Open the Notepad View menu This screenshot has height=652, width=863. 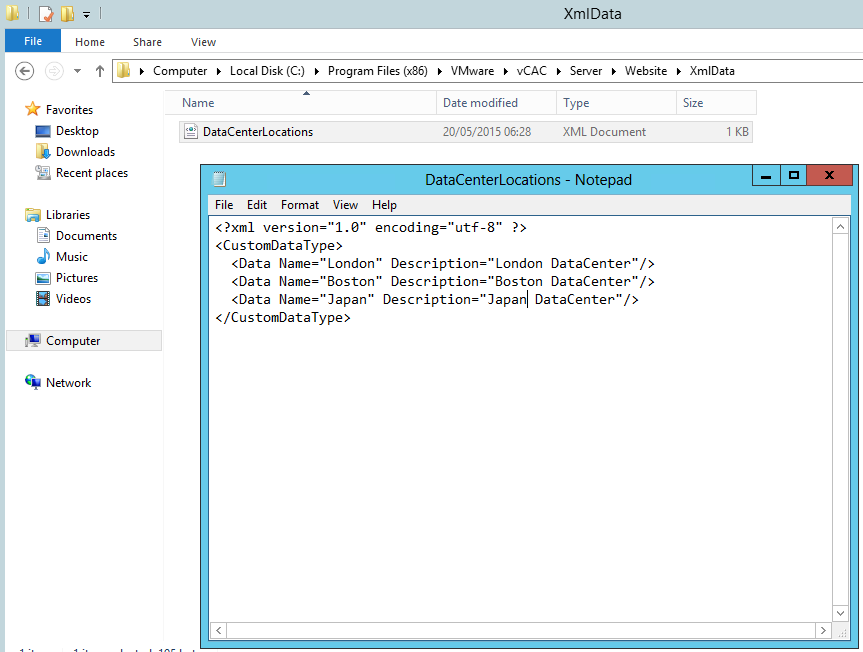(x=346, y=205)
